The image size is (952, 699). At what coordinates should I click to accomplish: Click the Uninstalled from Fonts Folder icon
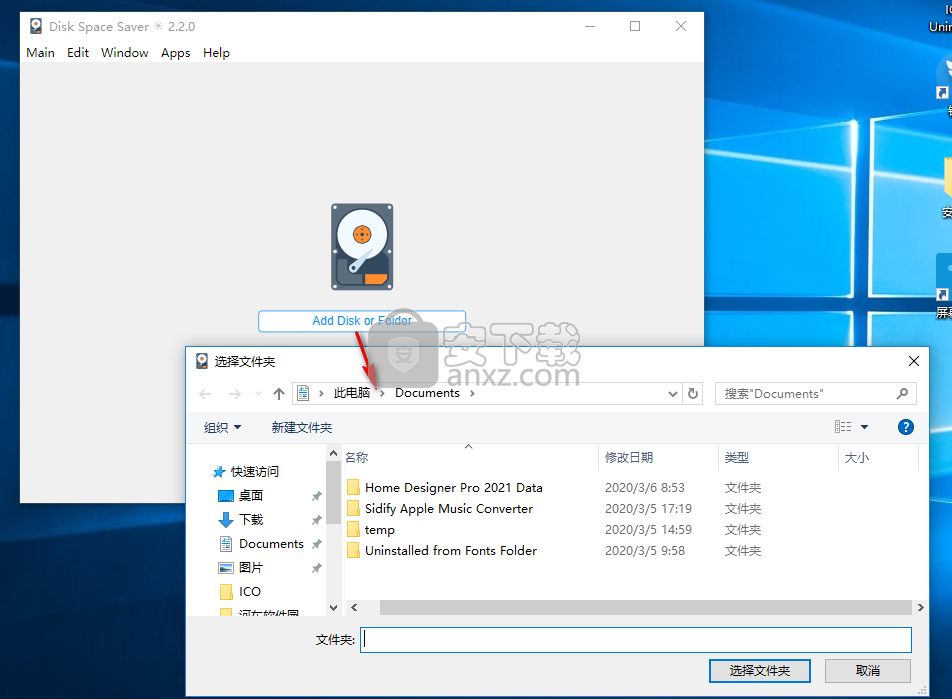(353, 550)
